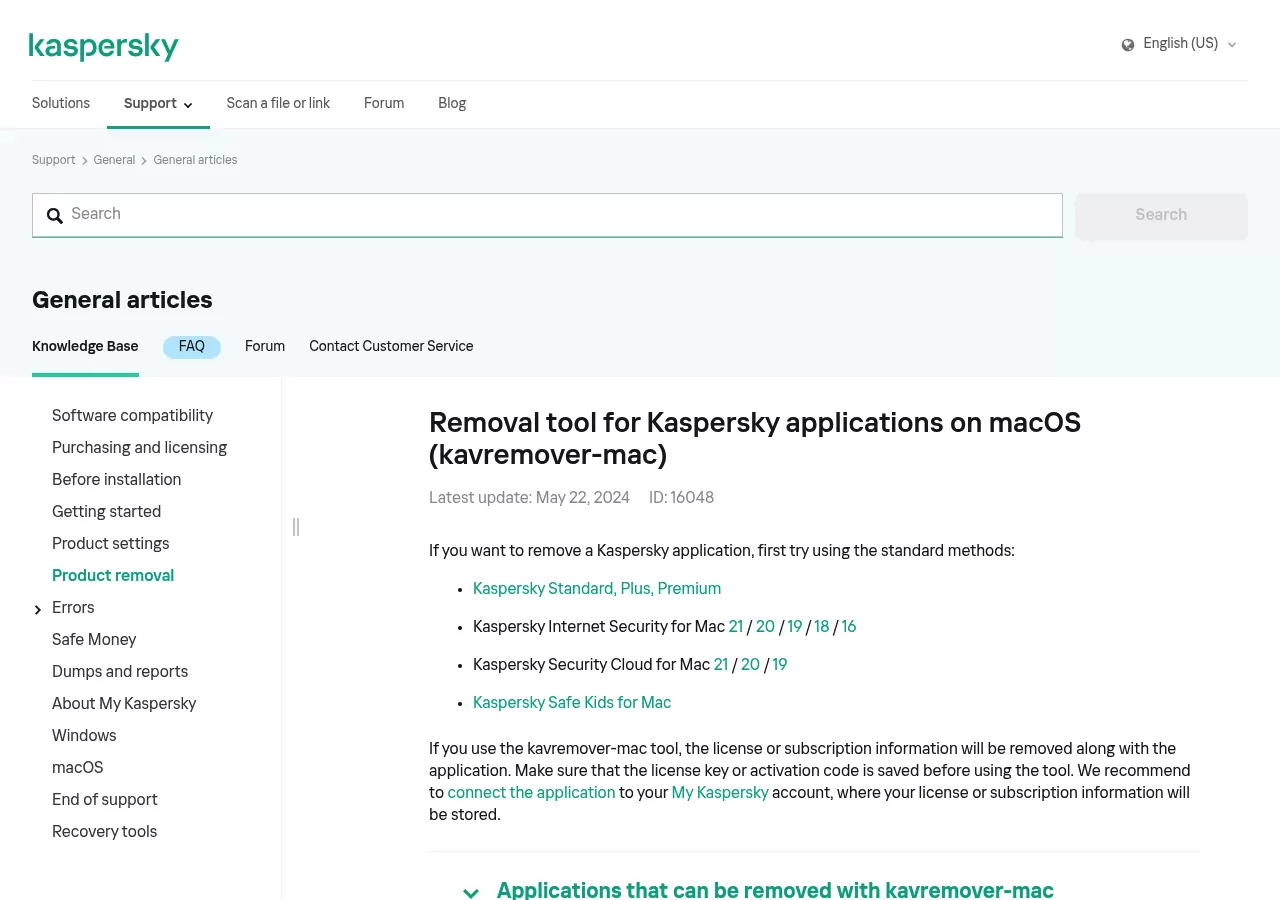
Task: Open End of support in sidebar
Action: [x=104, y=800]
